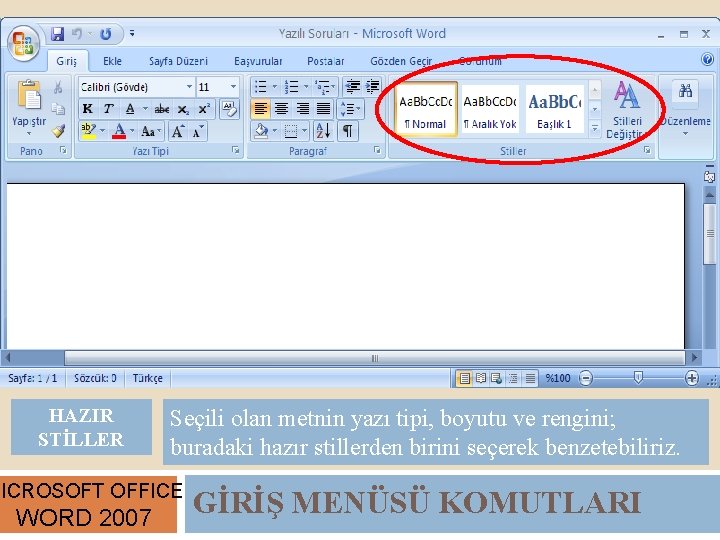Customize the Quick Access Toolbar
The height and width of the screenshot is (540, 720).
(x=132, y=33)
